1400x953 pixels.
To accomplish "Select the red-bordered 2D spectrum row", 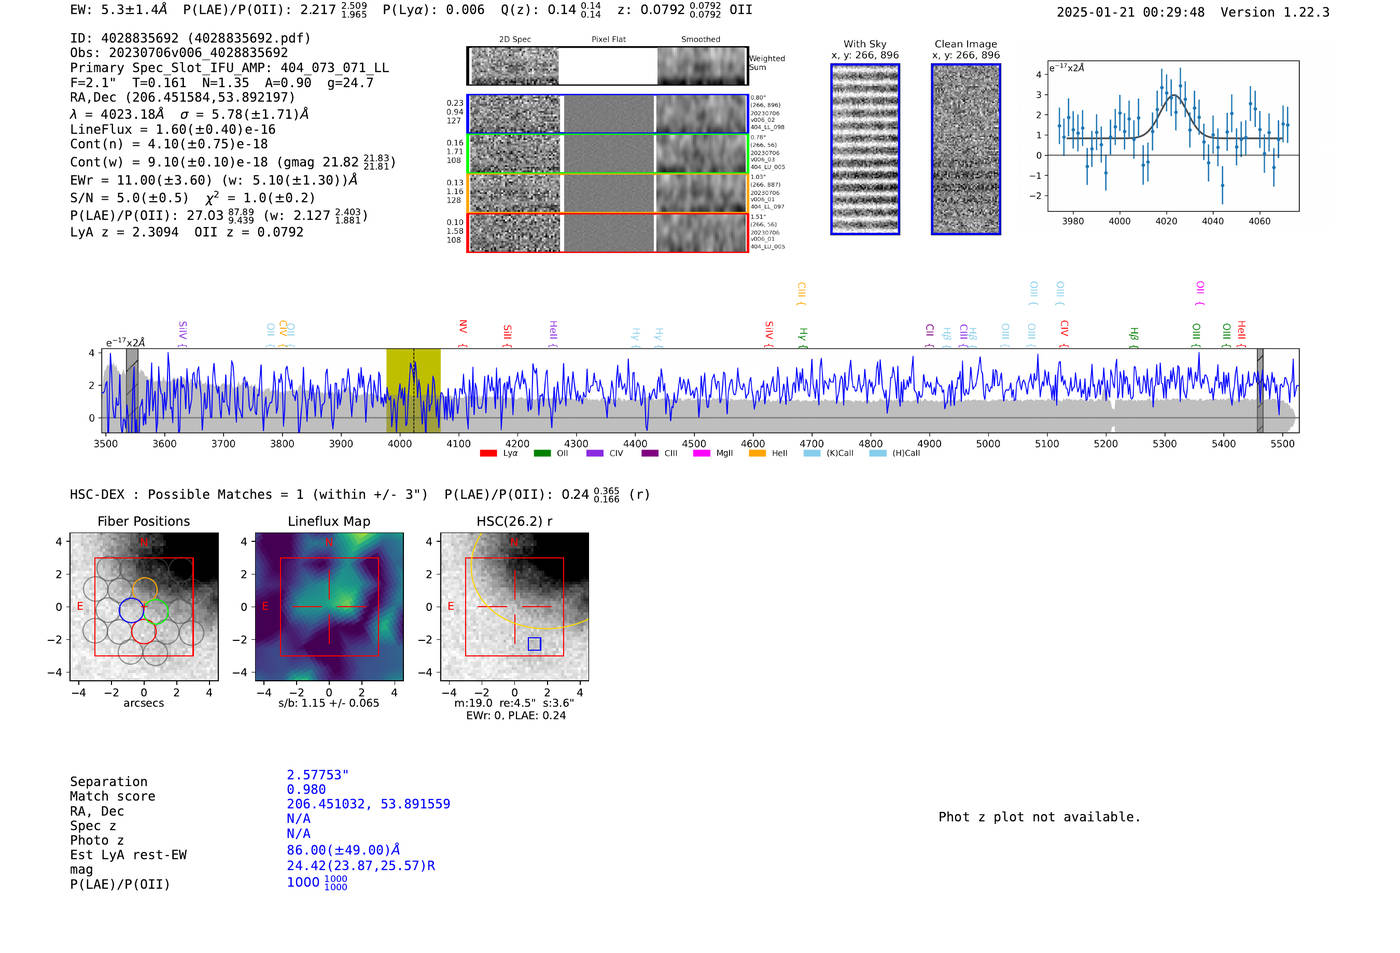I will point(607,233).
